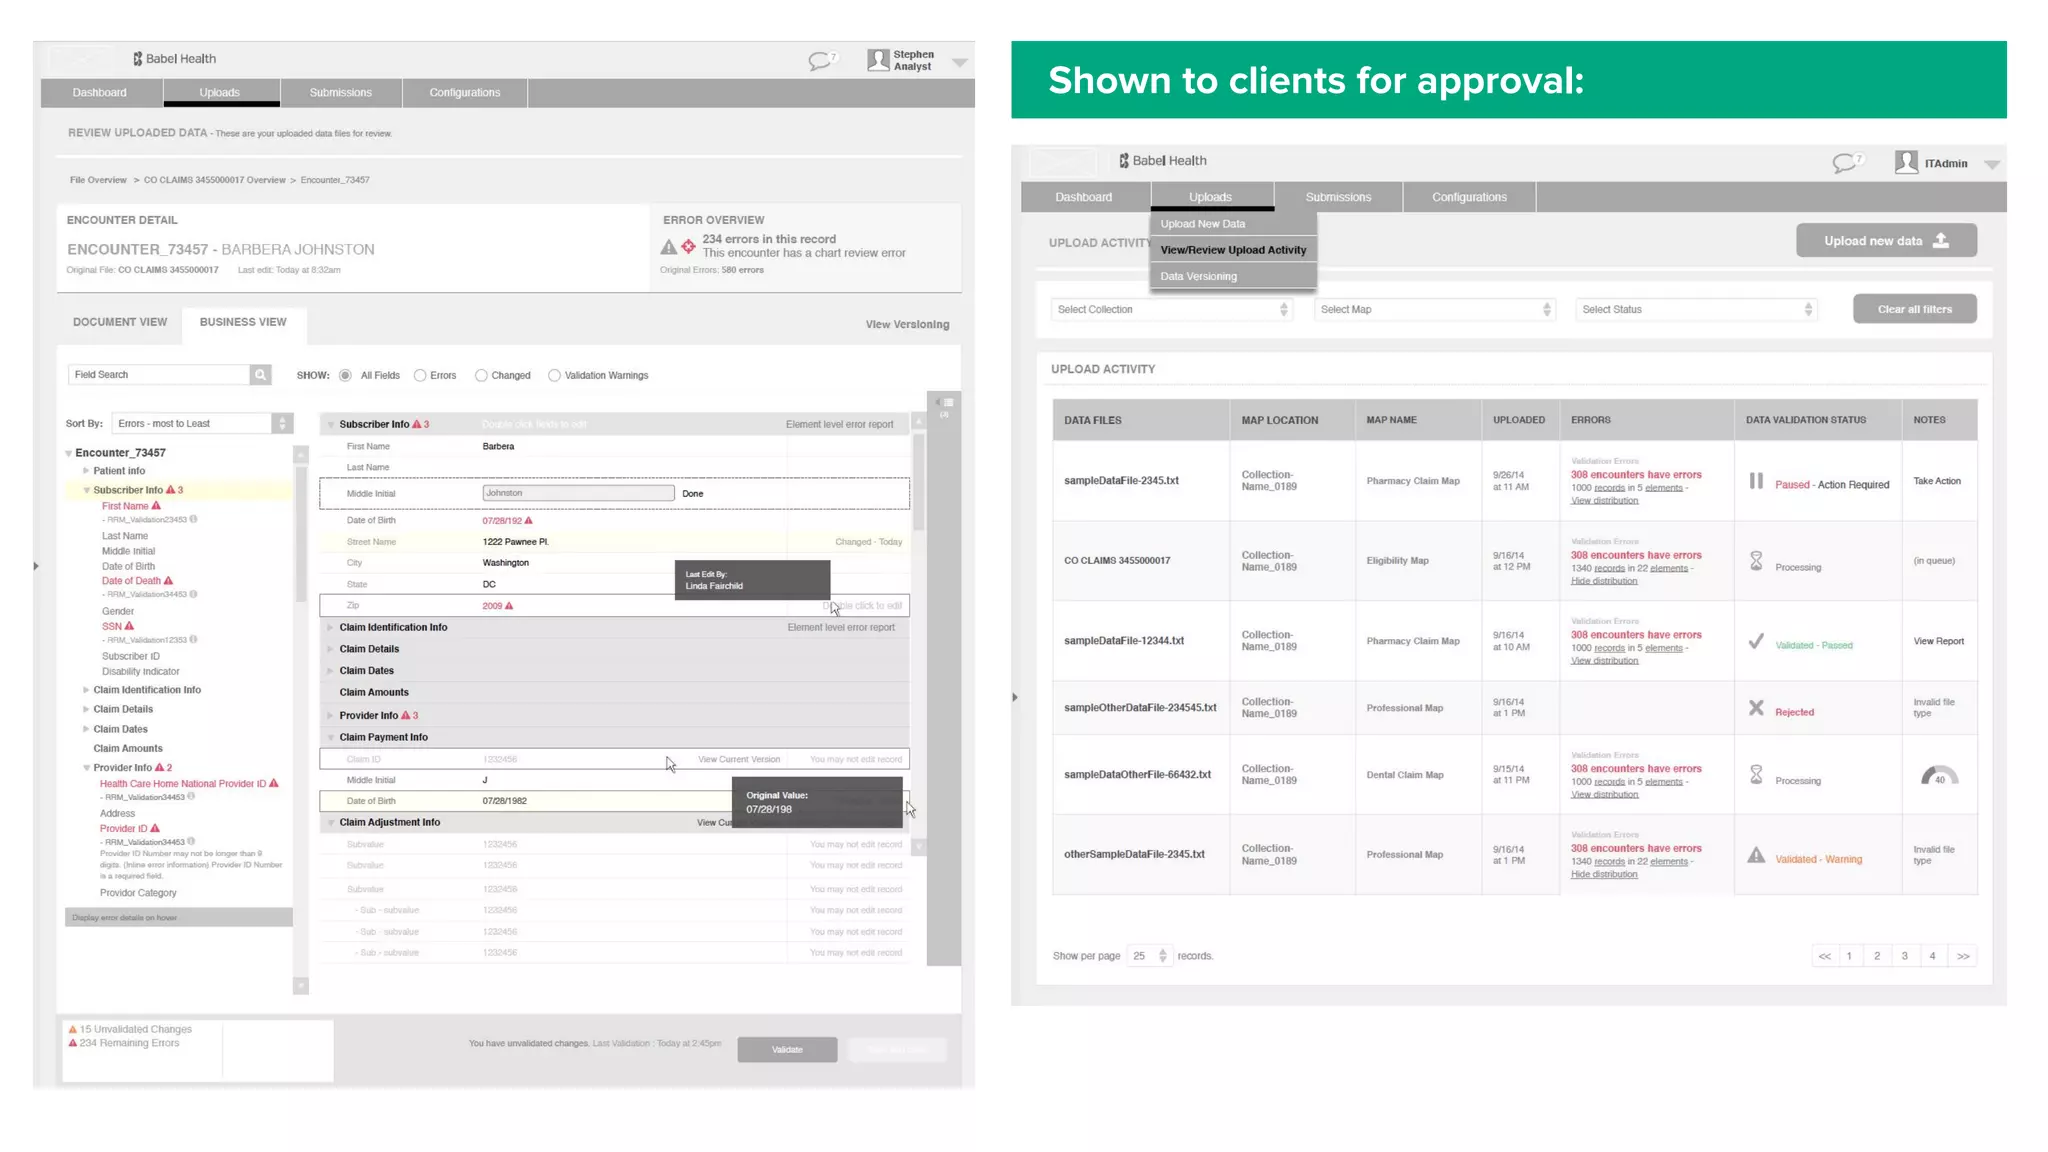Screen dimensions: 2048x1152
Task: Click the progress gauge icon showing 40
Action: tap(1939, 776)
